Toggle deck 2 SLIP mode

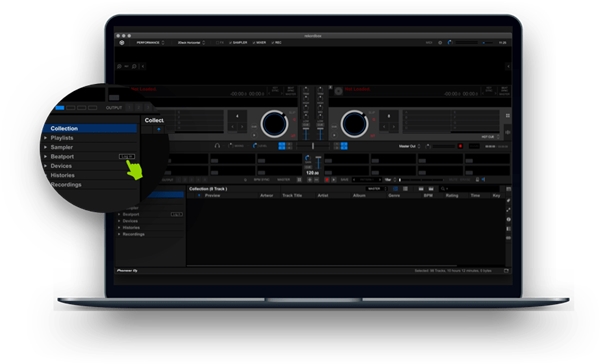point(372,113)
